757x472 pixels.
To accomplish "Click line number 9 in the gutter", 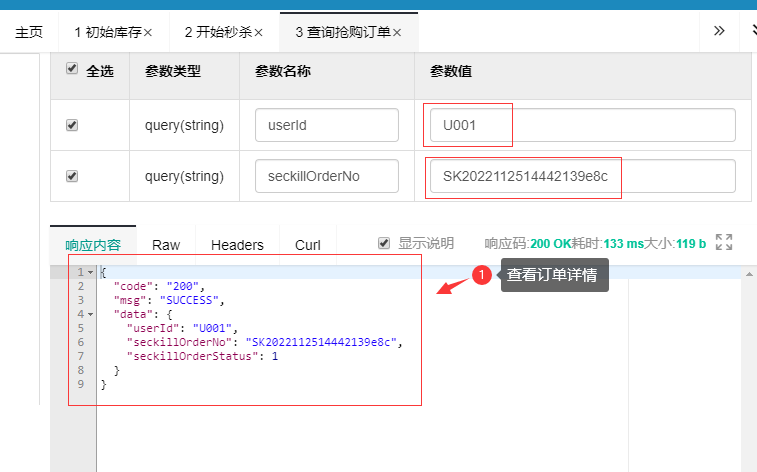I will pyautogui.click(x=81, y=384).
